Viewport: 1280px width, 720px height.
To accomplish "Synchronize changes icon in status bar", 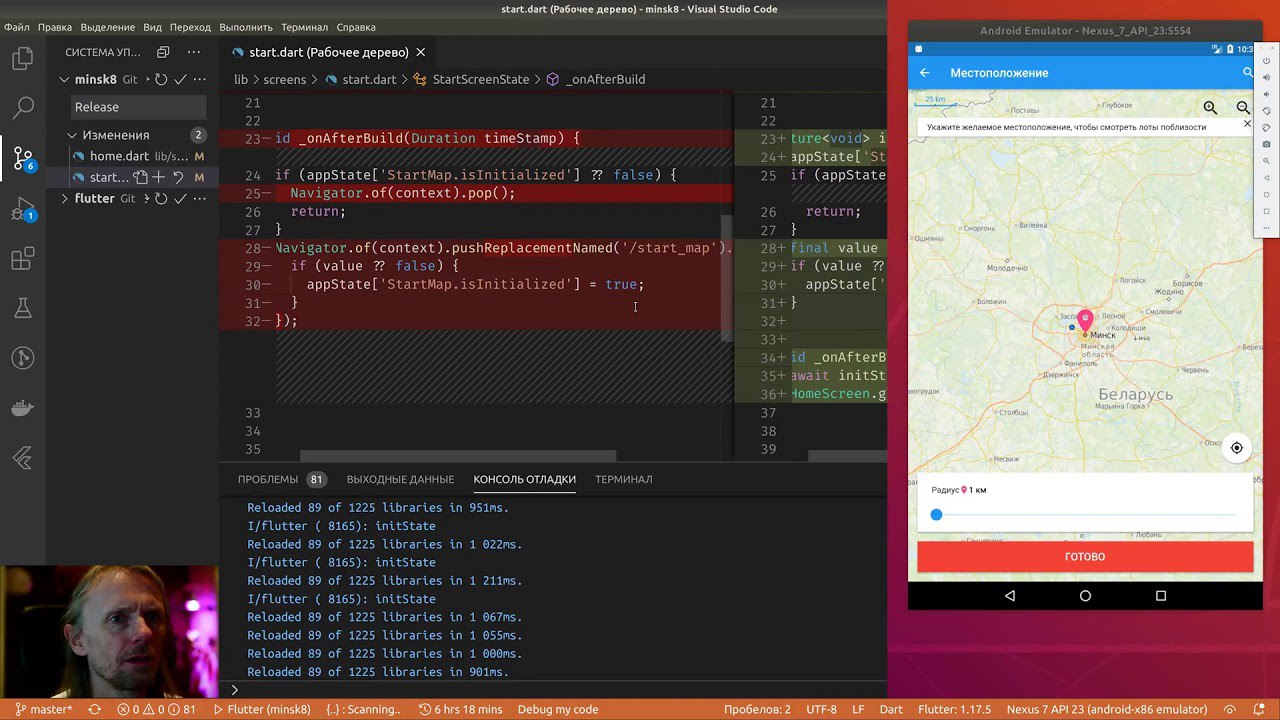I will (95, 709).
